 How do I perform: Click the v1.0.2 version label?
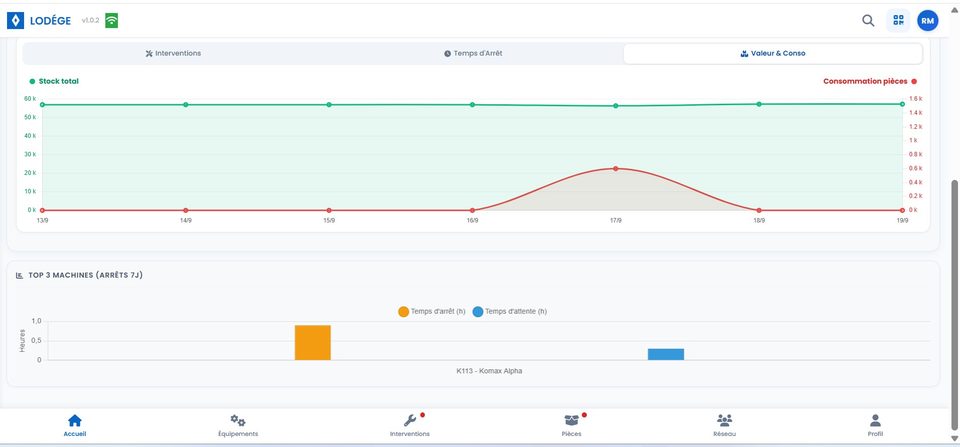[91, 21]
